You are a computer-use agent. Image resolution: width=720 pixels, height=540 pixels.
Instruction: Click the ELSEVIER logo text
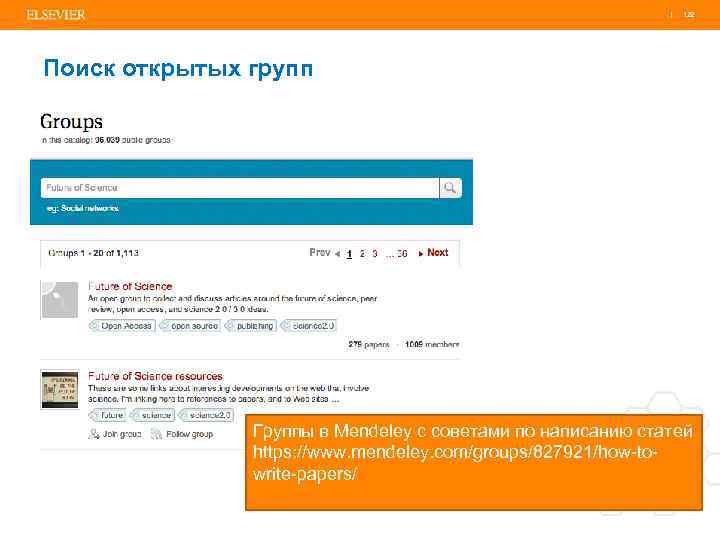pyautogui.click(x=56, y=15)
